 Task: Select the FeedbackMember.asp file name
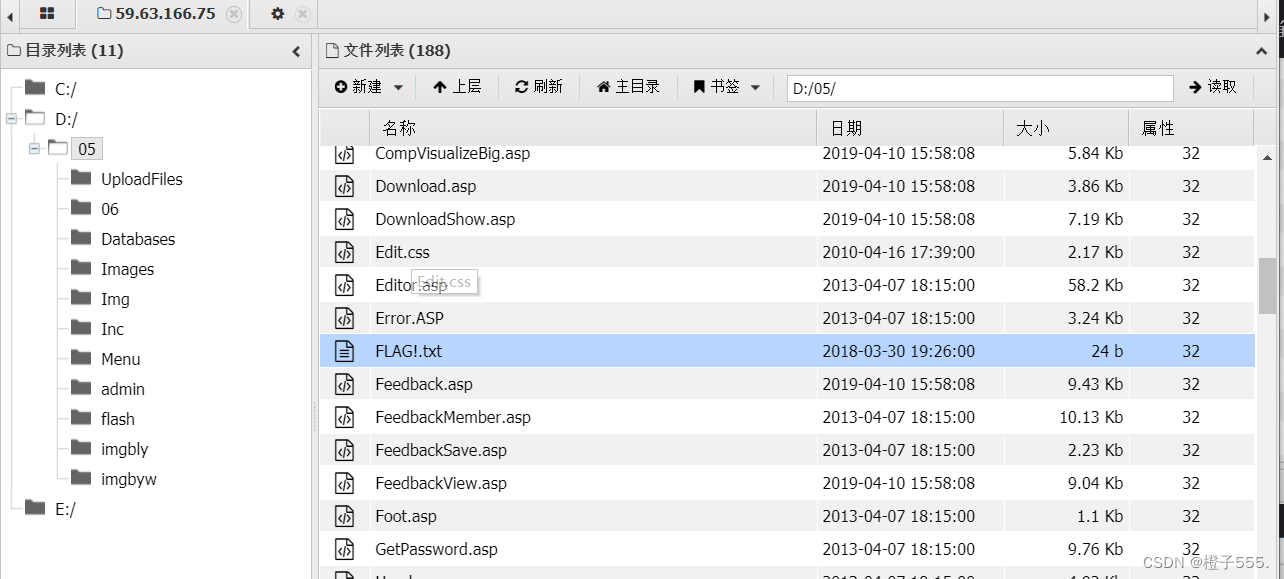click(453, 417)
